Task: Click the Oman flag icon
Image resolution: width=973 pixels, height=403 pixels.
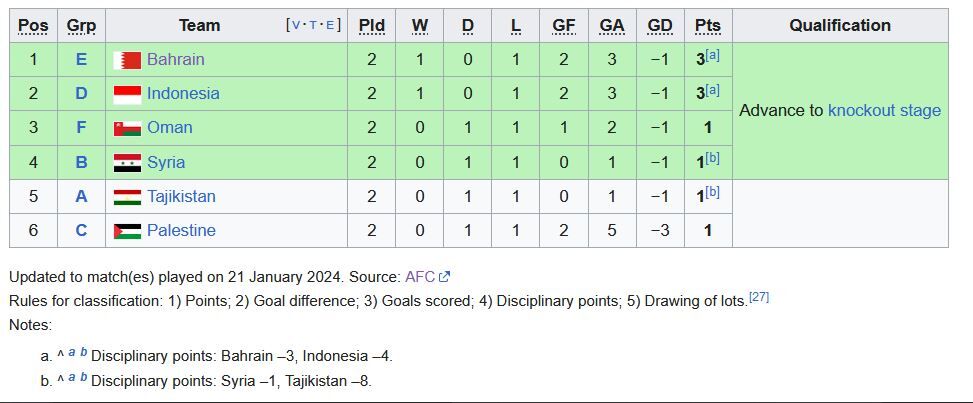Action: [x=127, y=128]
